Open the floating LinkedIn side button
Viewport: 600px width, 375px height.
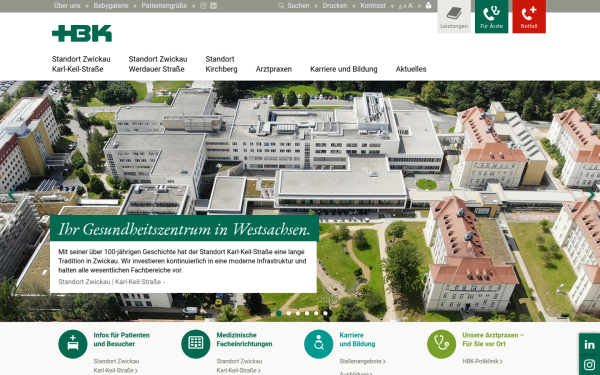point(590,345)
